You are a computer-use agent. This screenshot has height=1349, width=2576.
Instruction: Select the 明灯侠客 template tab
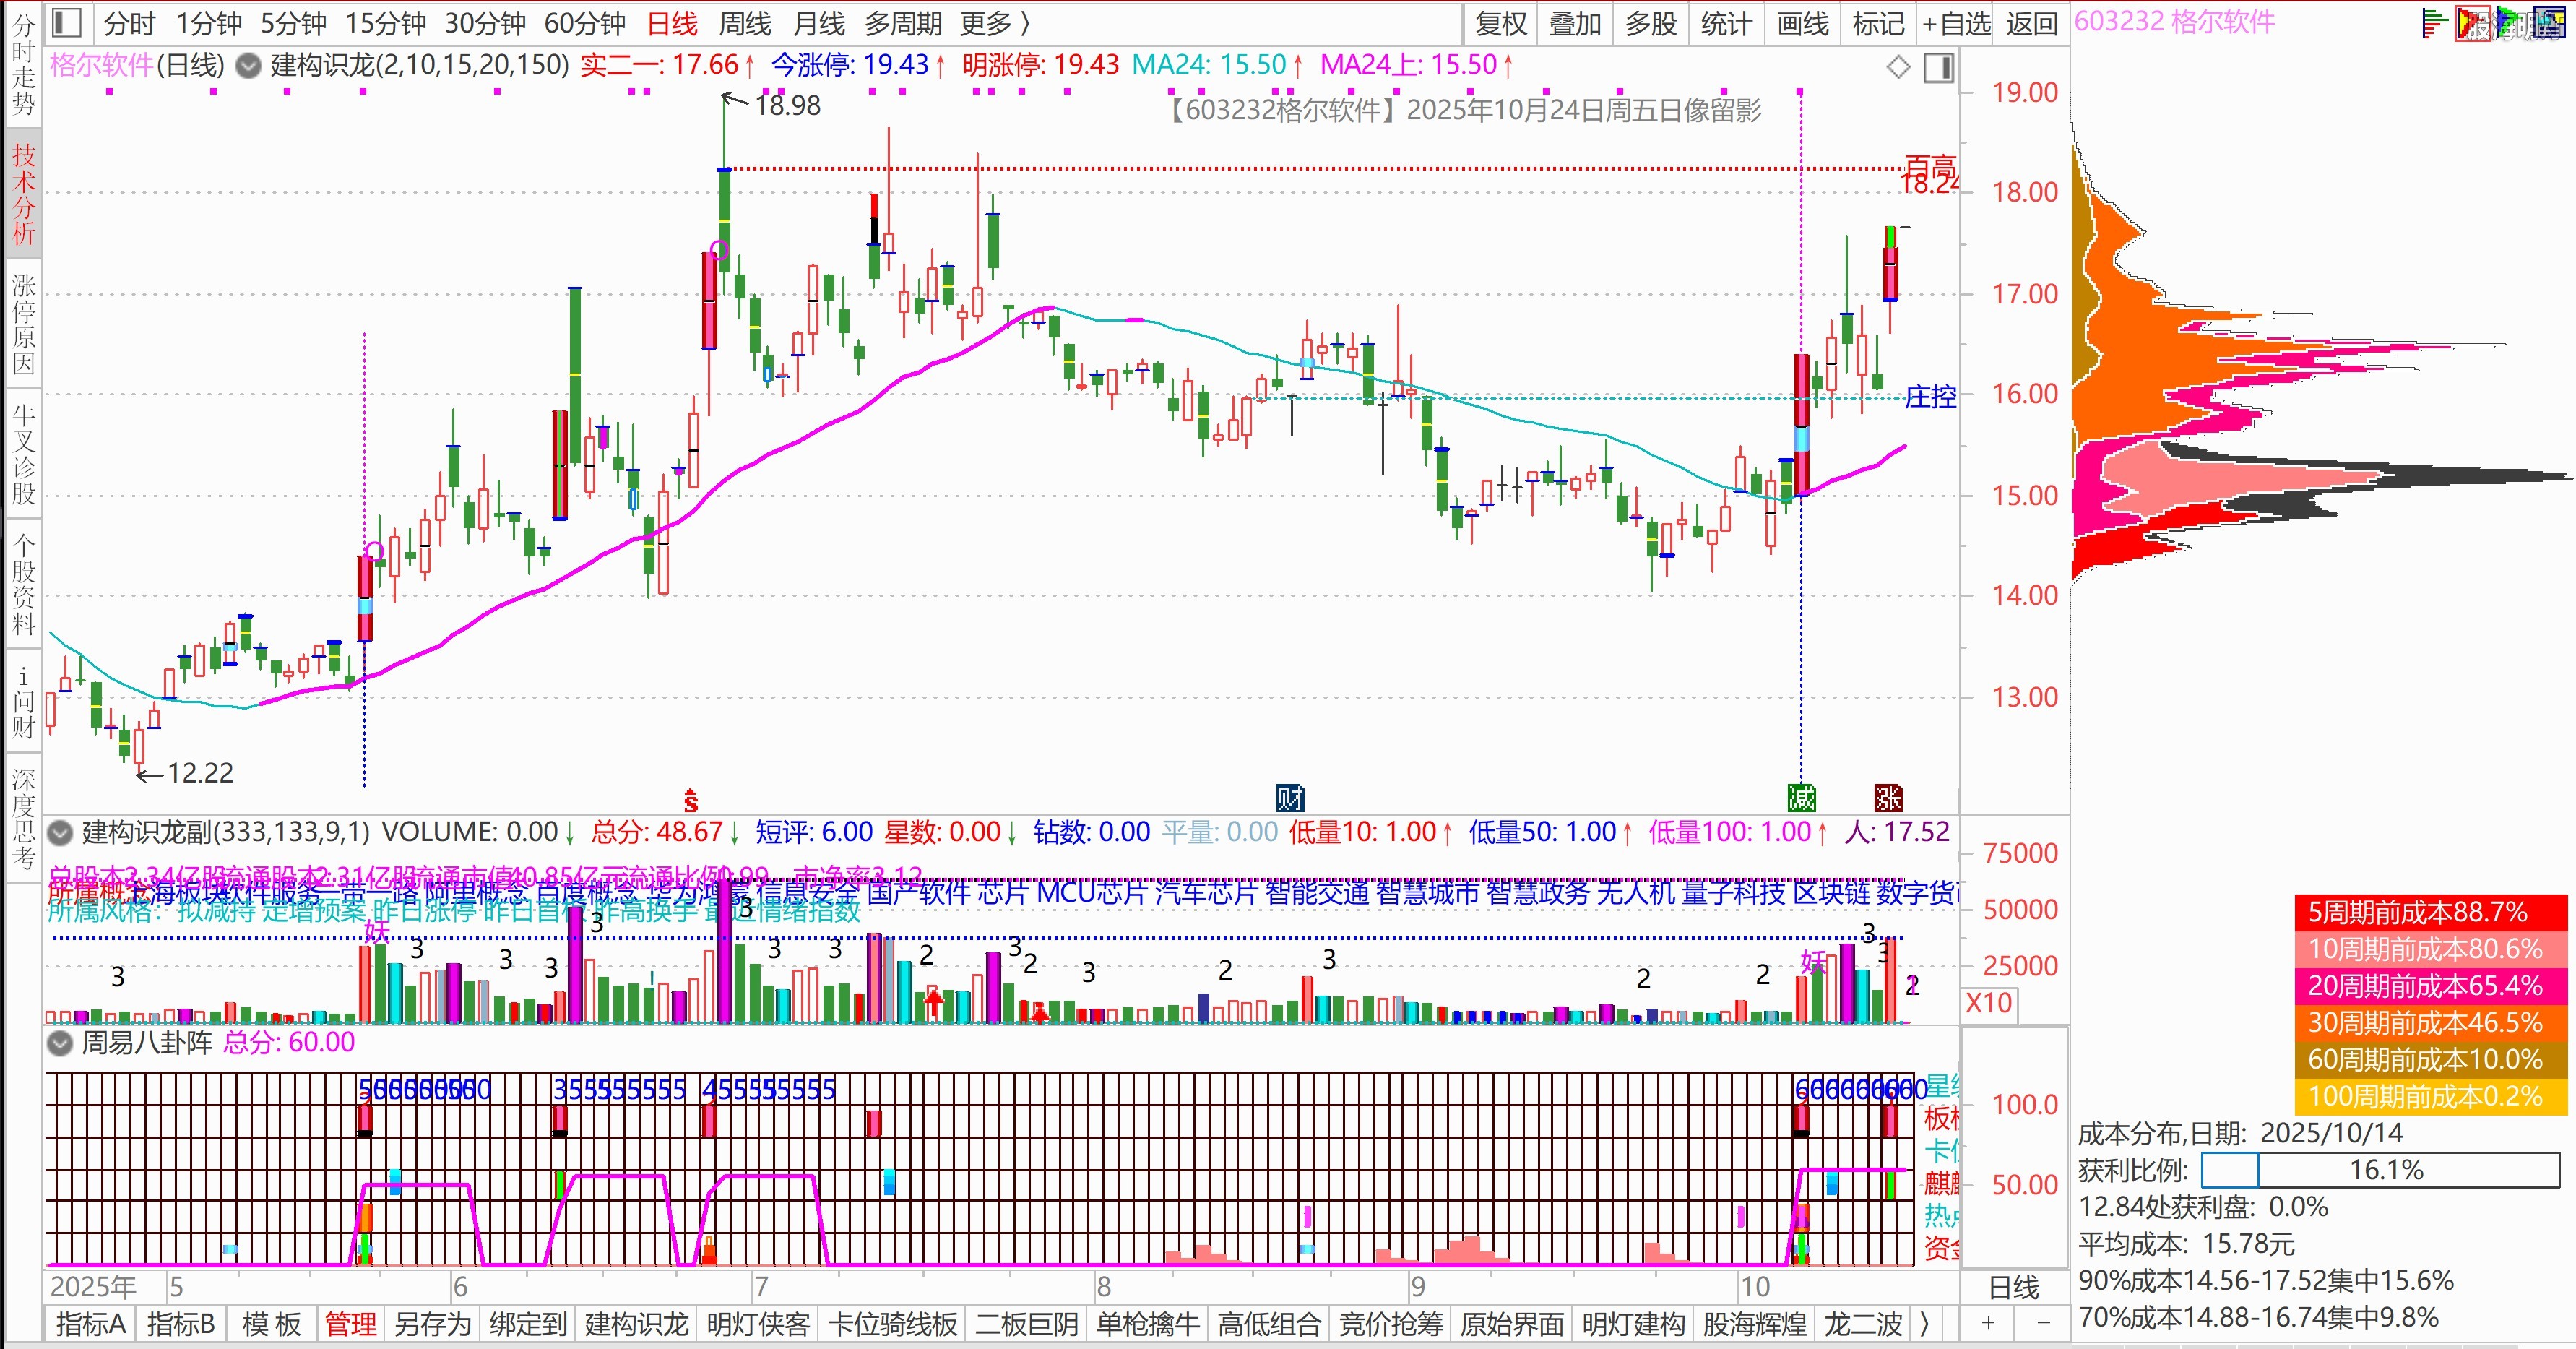[x=758, y=1324]
